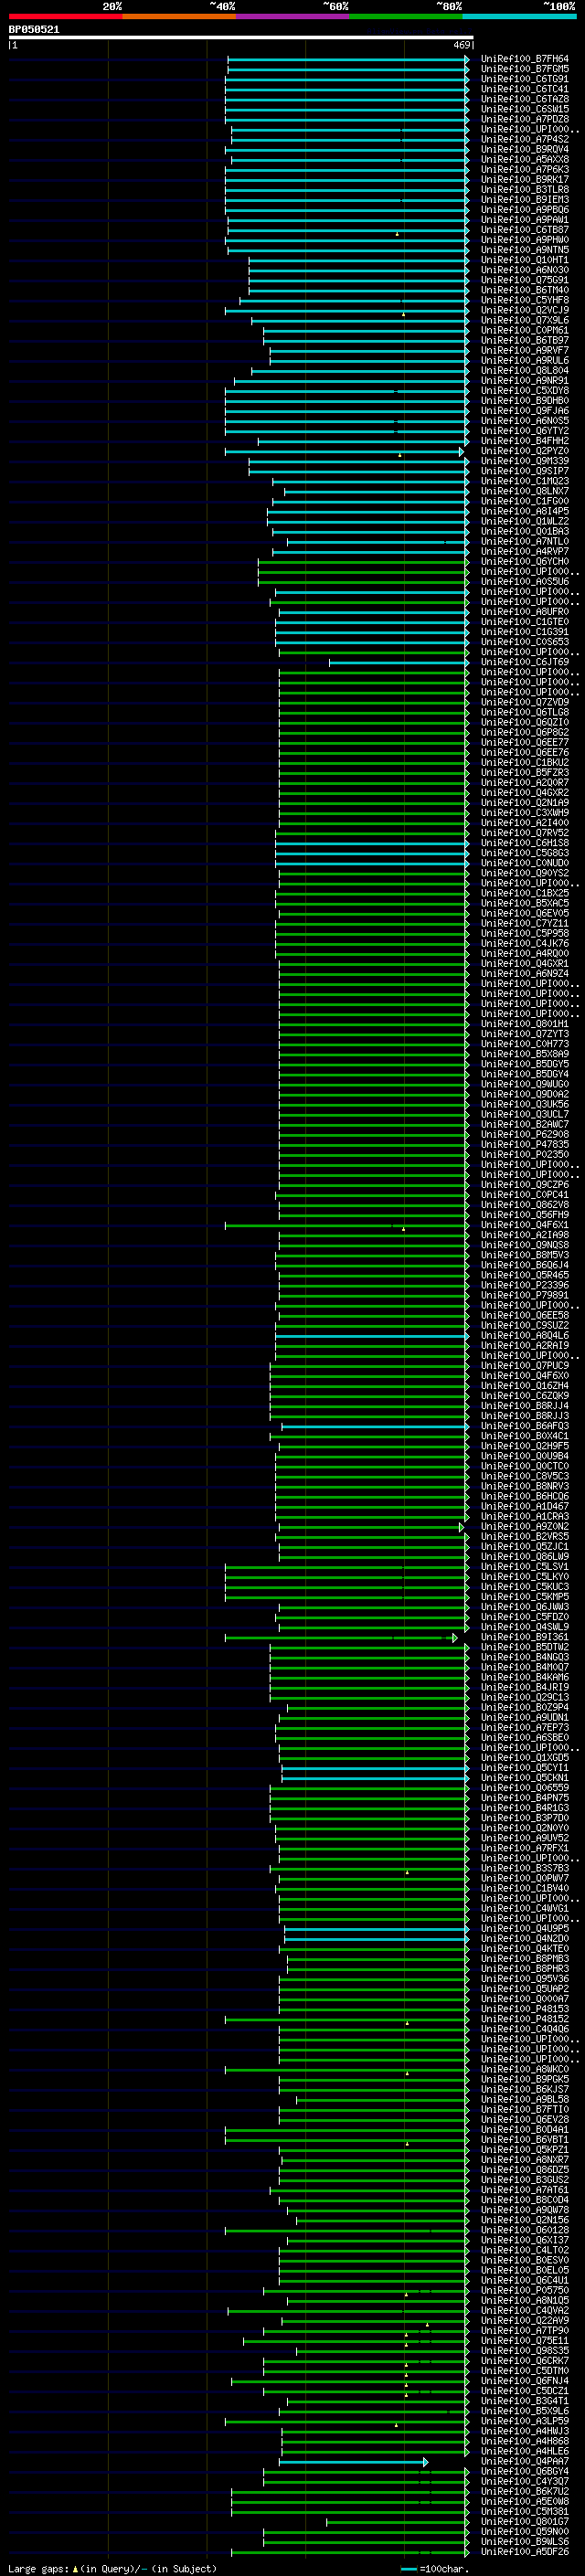The width and height of the screenshot is (585, 2576).
Task: Select the UniRef100_C6TG91 label
Action: point(524,79)
